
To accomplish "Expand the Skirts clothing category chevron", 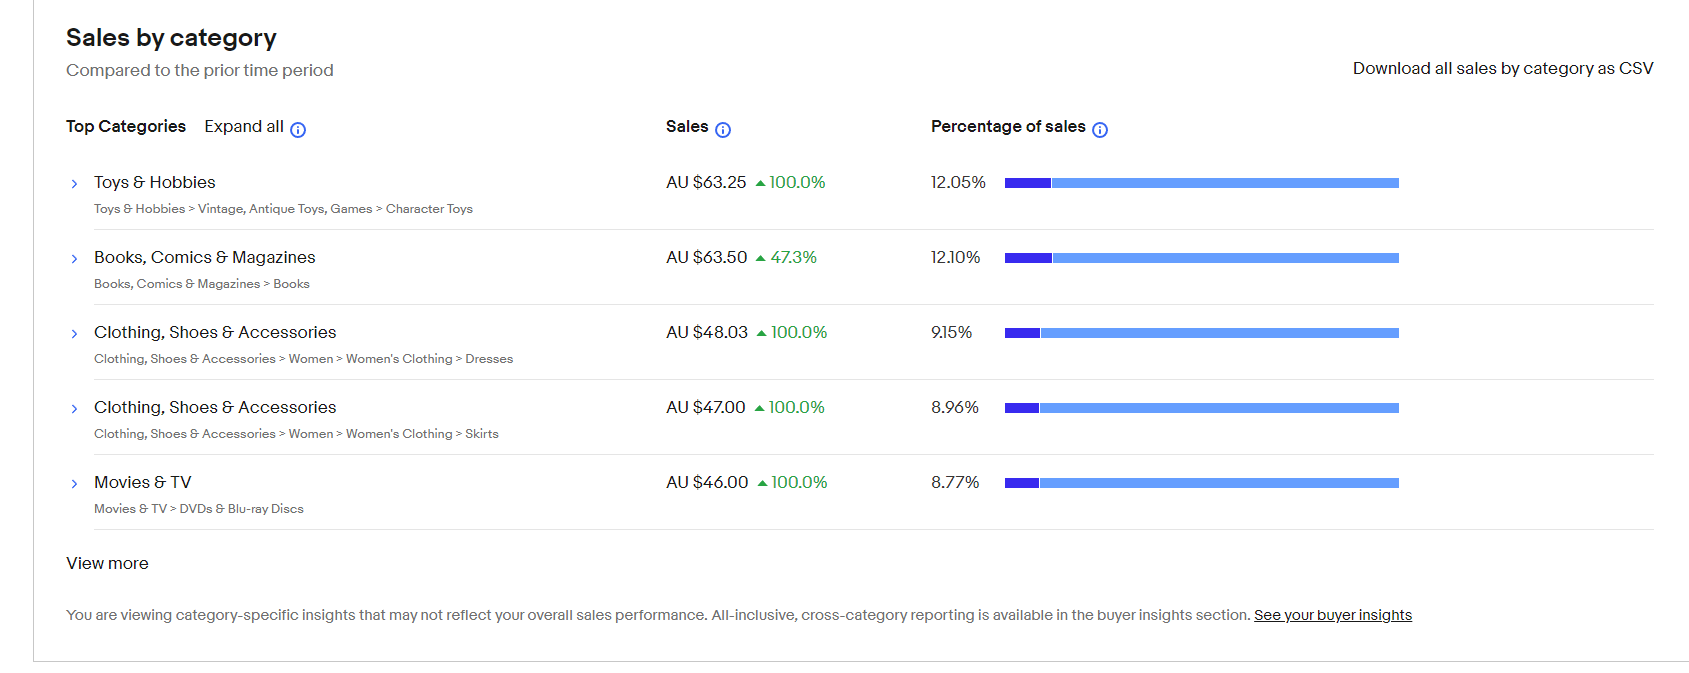I will pos(74,409).
